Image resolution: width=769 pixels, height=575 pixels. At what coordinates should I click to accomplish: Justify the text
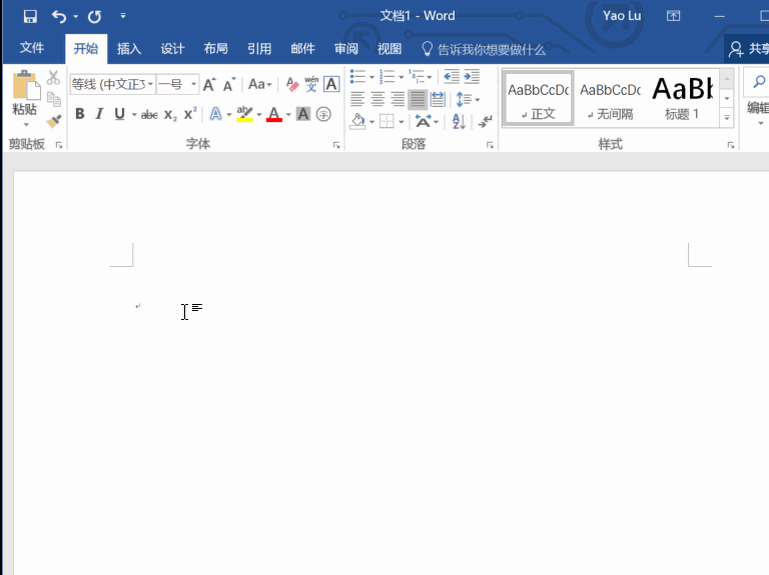[x=417, y=100]
